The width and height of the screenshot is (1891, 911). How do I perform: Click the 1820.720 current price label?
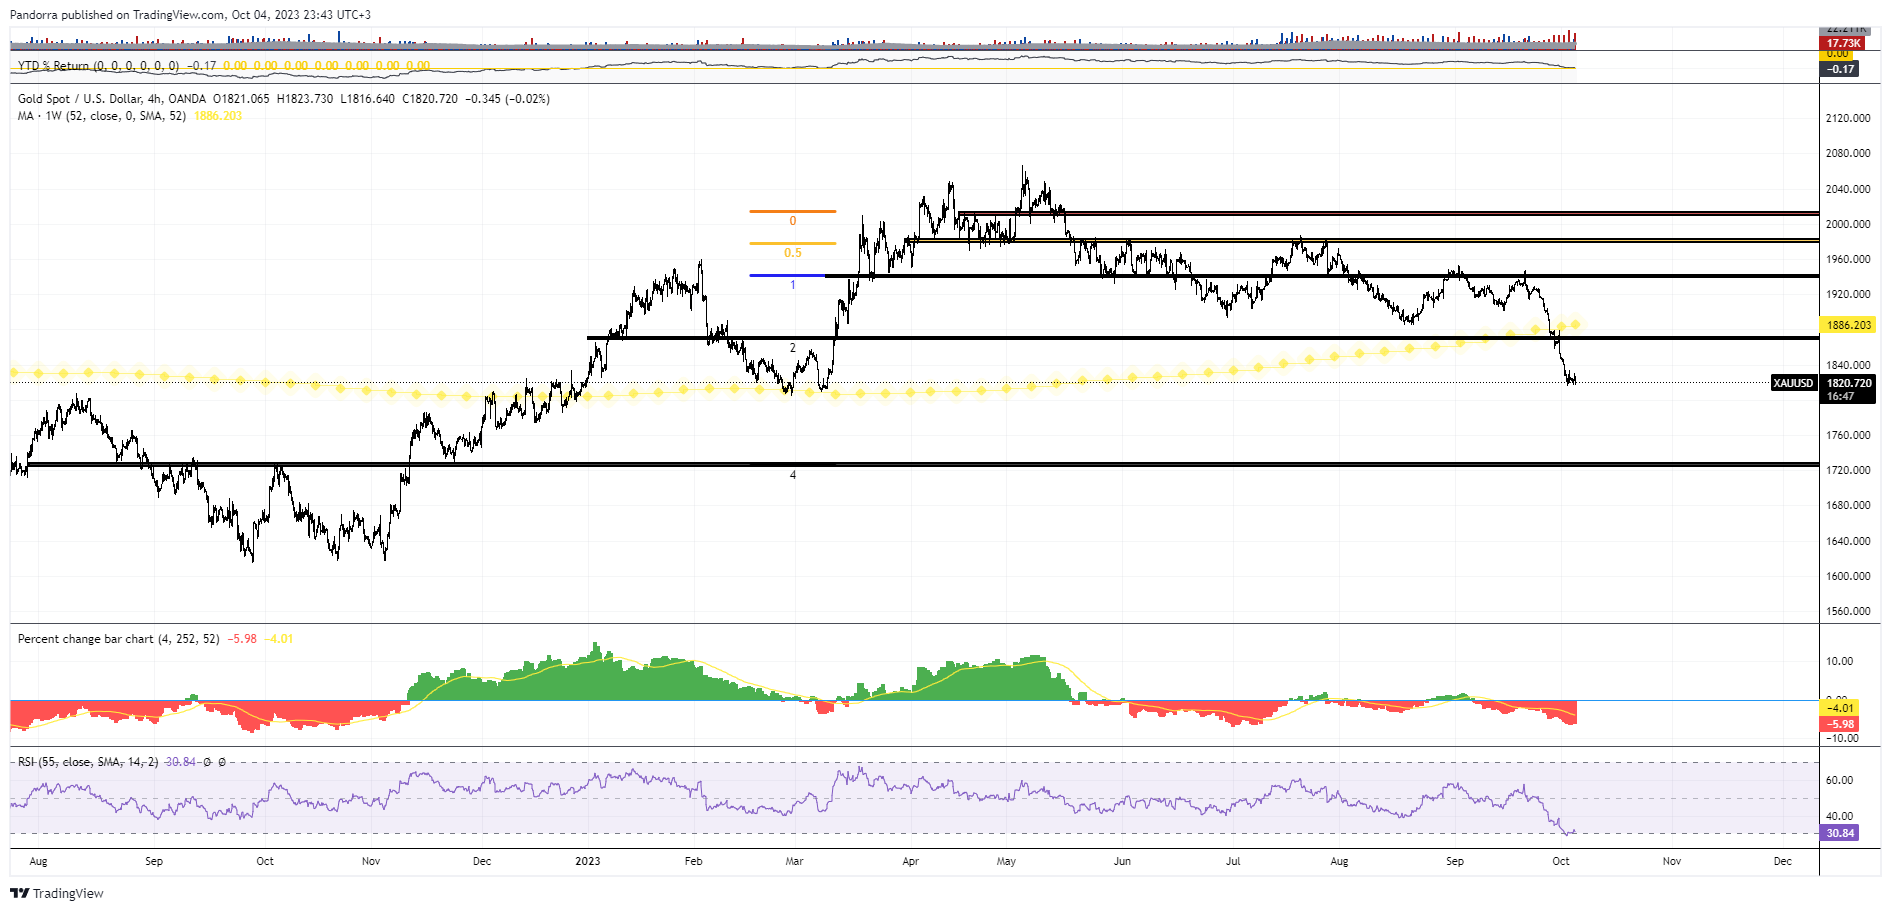pyautogui.click(x=1848, y=383)
